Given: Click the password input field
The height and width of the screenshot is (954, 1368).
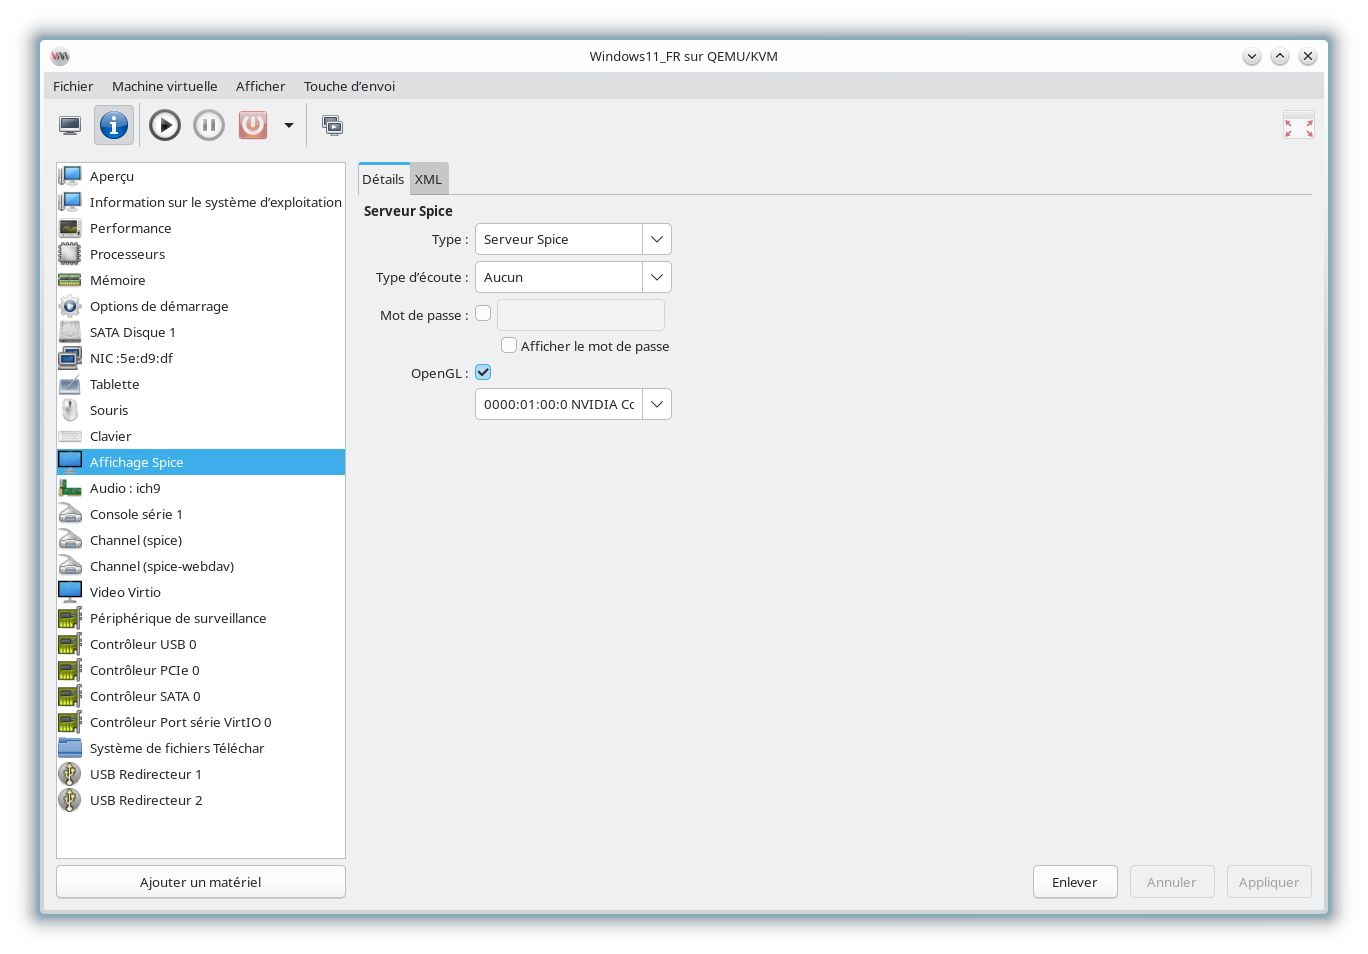Looking at the screenshot, I should click(581, 315).
